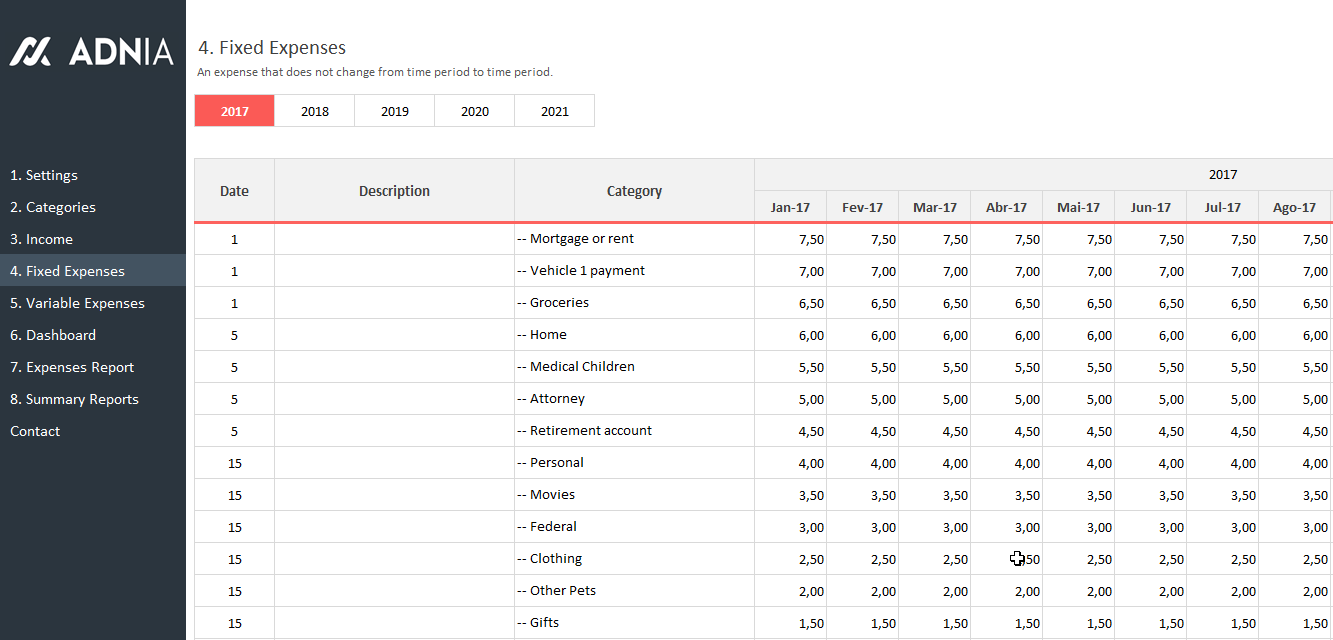1333x640 pixels.
Task: Open the Dashboard view
Action: coord(53,335)
